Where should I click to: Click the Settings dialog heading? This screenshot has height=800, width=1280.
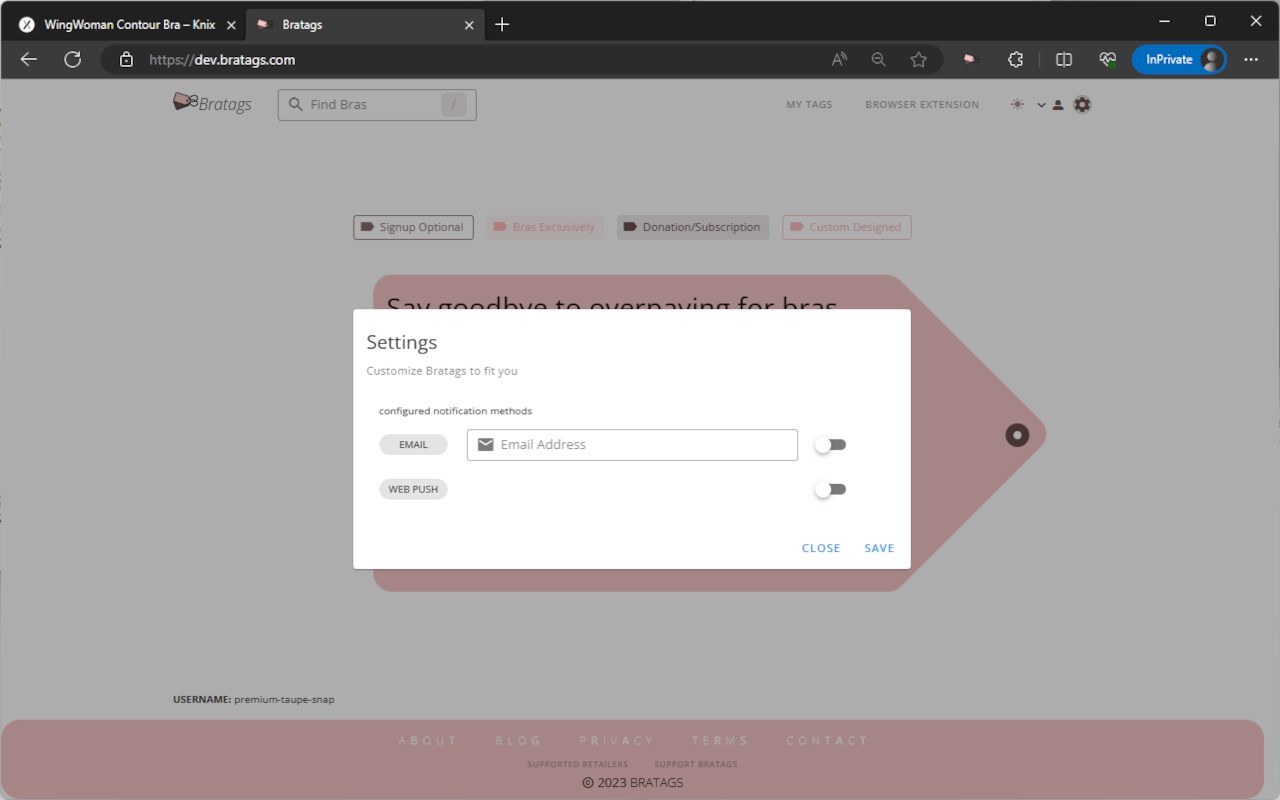coord(402,342)
